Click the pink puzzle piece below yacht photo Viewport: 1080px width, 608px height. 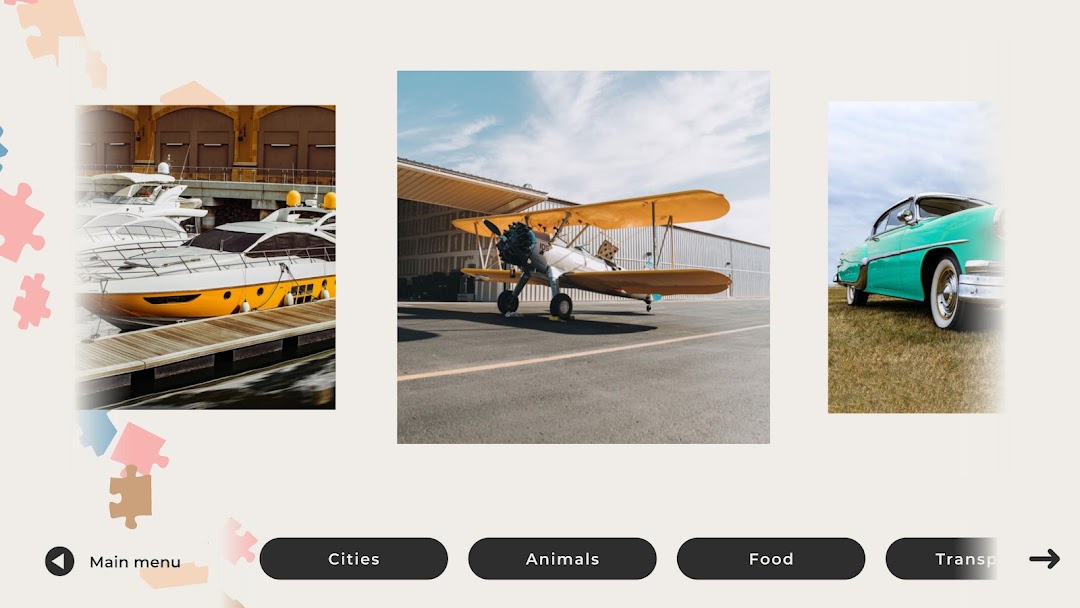click(x=140, y=449)
